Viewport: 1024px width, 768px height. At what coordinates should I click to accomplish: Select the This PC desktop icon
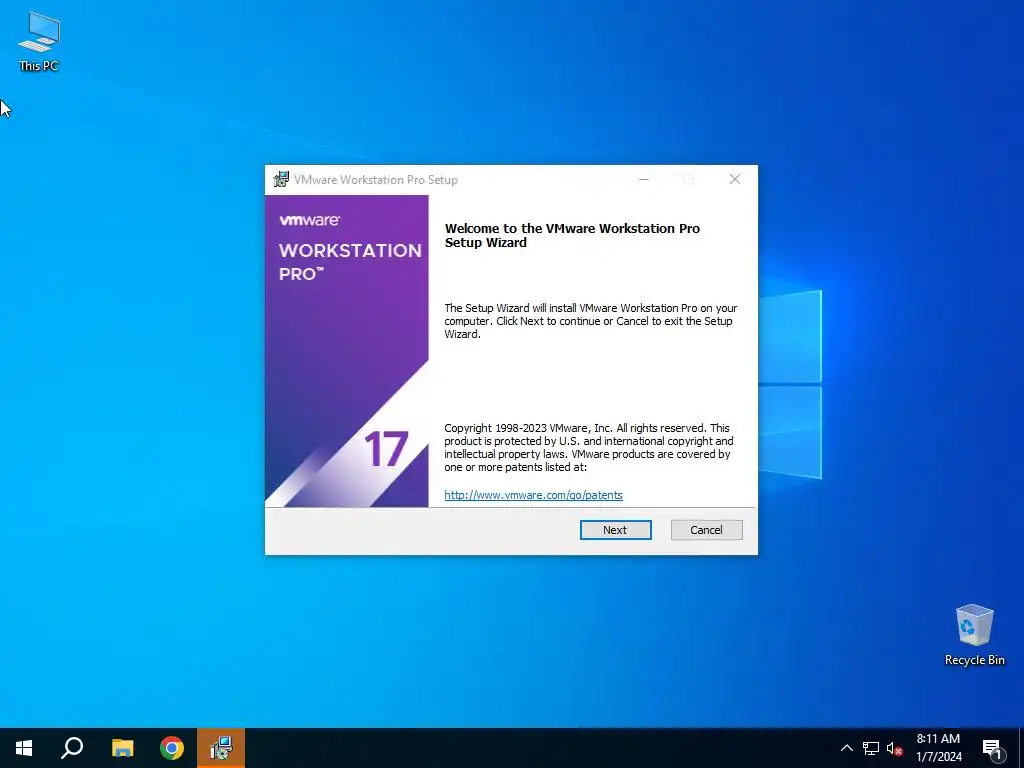tap(39, 42)
